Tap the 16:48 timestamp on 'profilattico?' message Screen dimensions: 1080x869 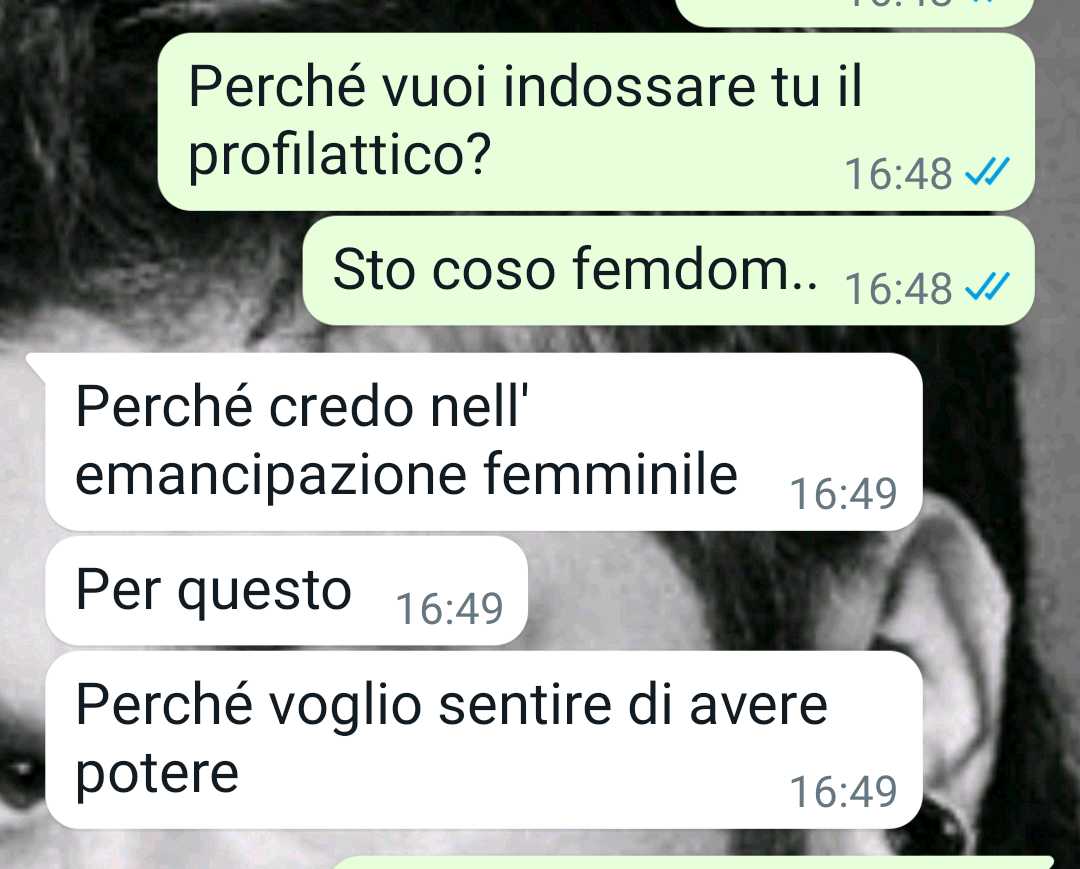click(899, 174)
